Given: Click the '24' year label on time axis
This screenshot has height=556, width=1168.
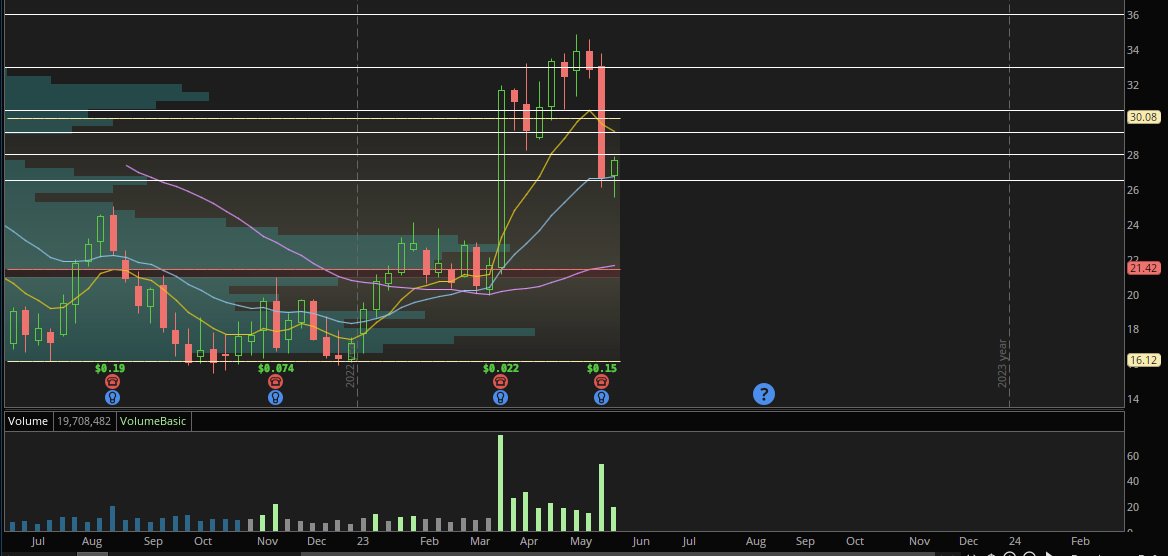Looking at the screenshot, I should coord(1015,541).
